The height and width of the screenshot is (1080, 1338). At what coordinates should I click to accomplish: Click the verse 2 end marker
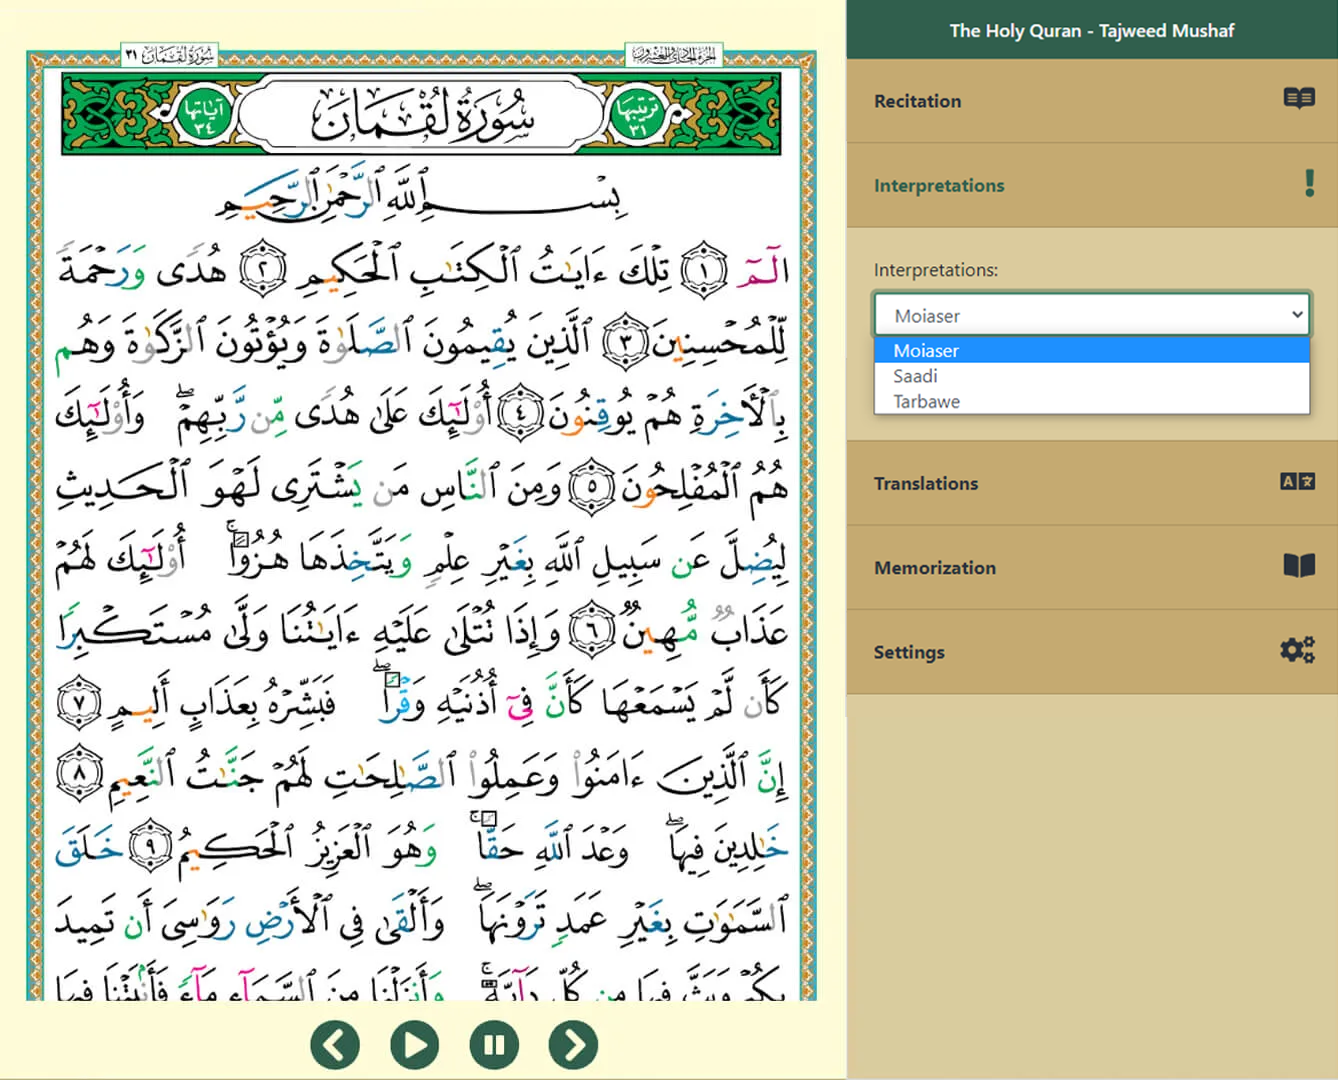click(x=263, y=270)
